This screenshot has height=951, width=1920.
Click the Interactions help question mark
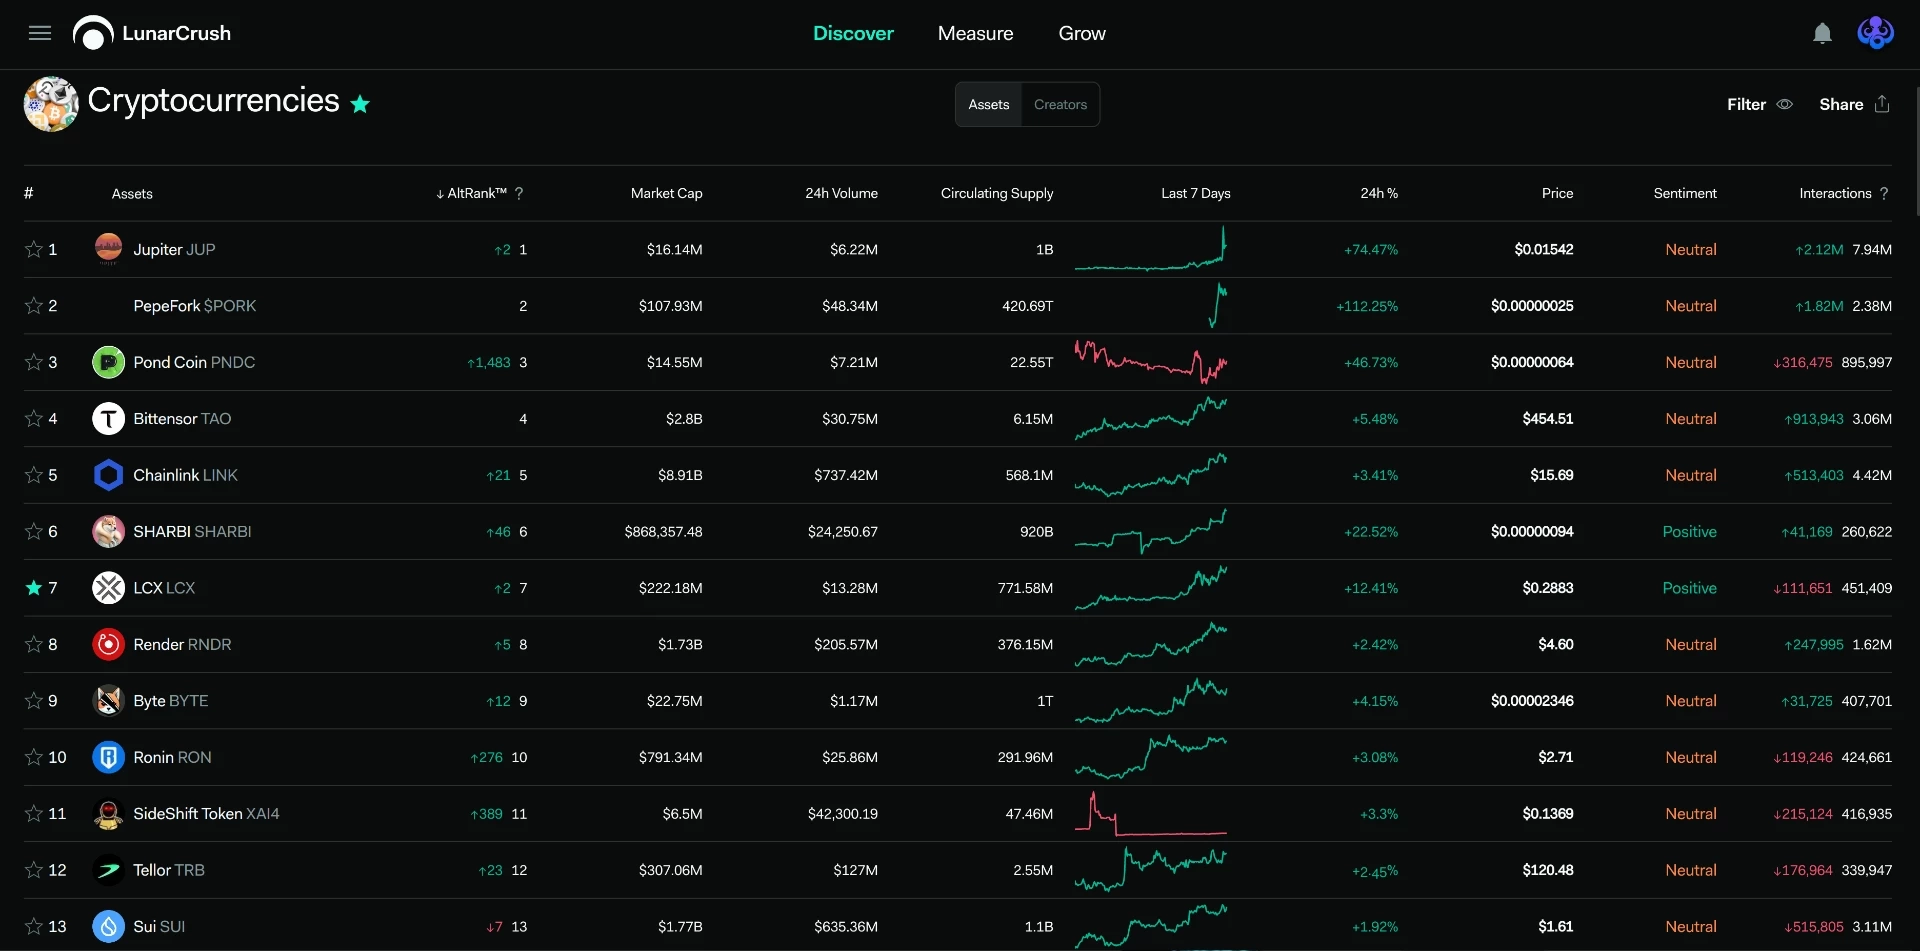(1884, 194)
